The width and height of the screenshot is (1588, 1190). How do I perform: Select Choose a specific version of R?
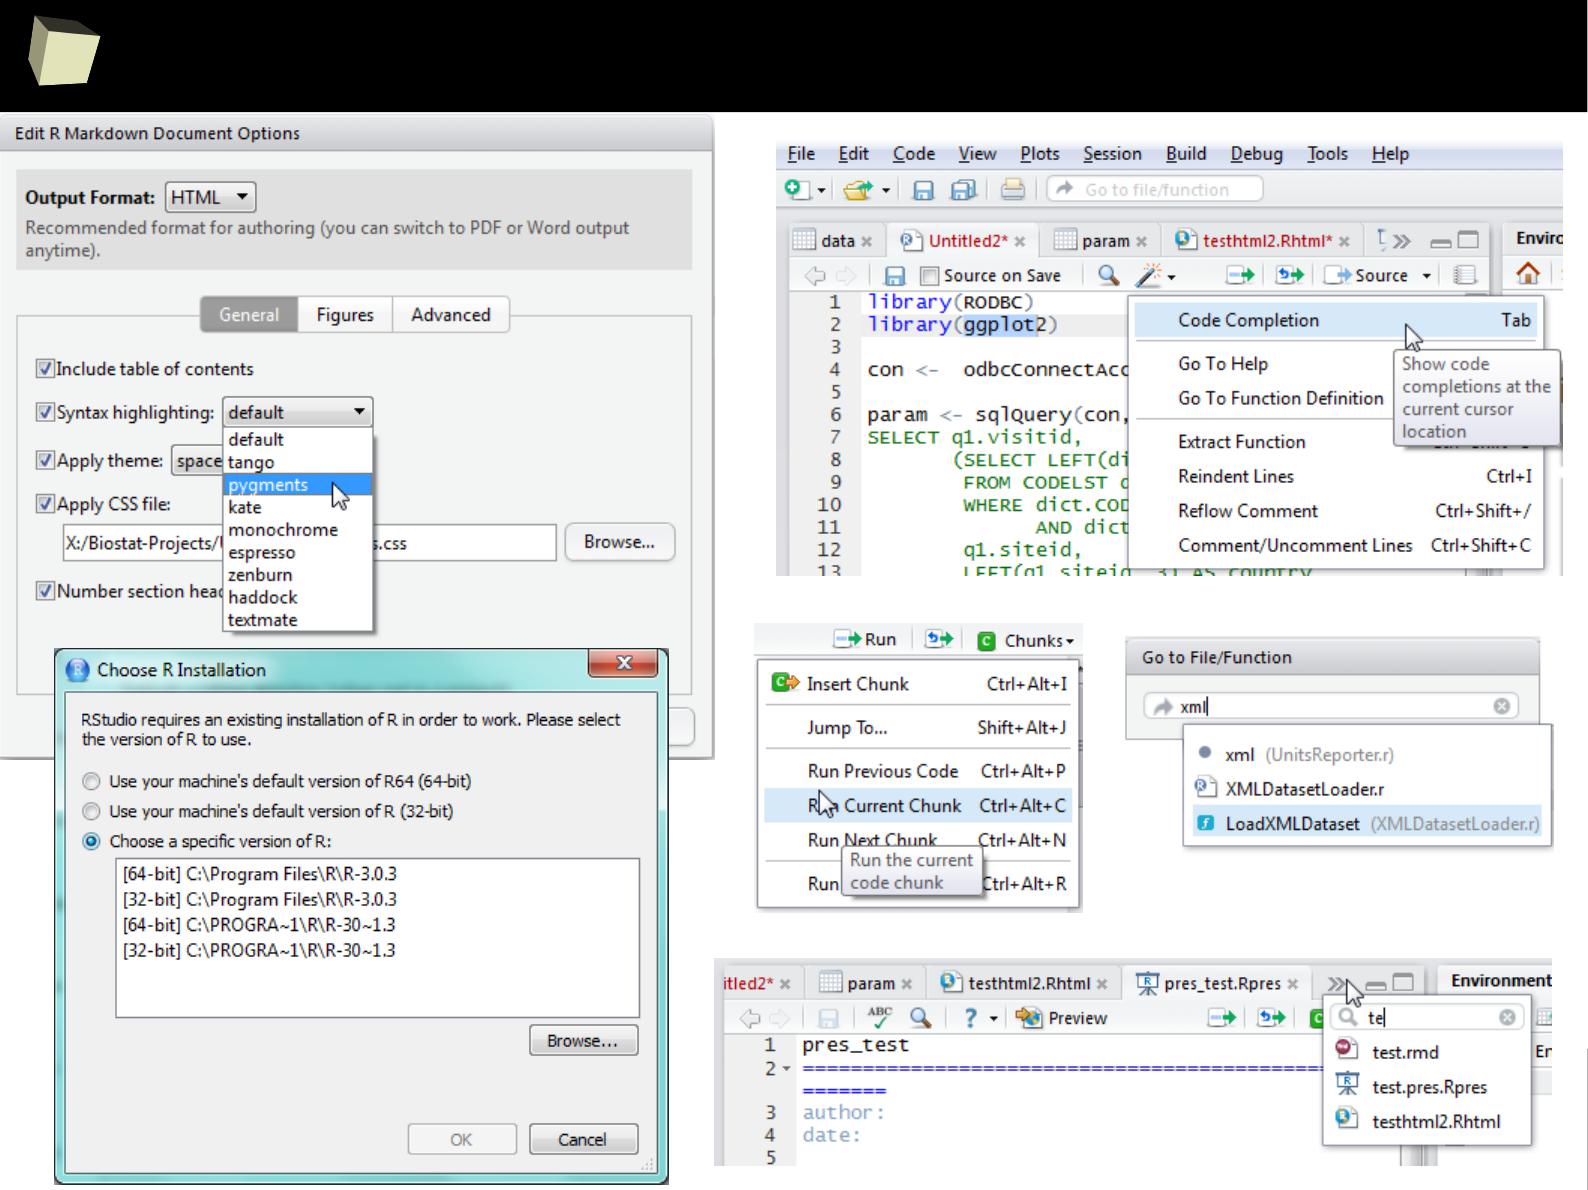point(91,841)
